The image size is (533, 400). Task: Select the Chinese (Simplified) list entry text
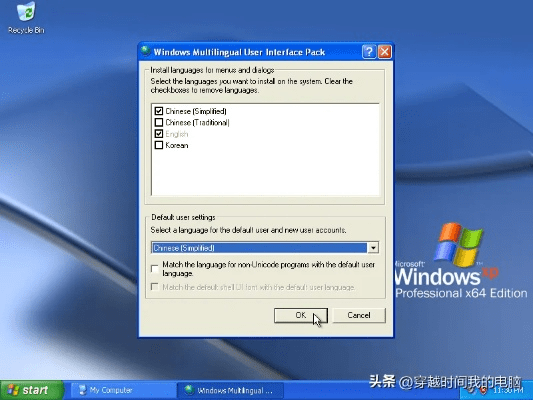tap(196, 111)
